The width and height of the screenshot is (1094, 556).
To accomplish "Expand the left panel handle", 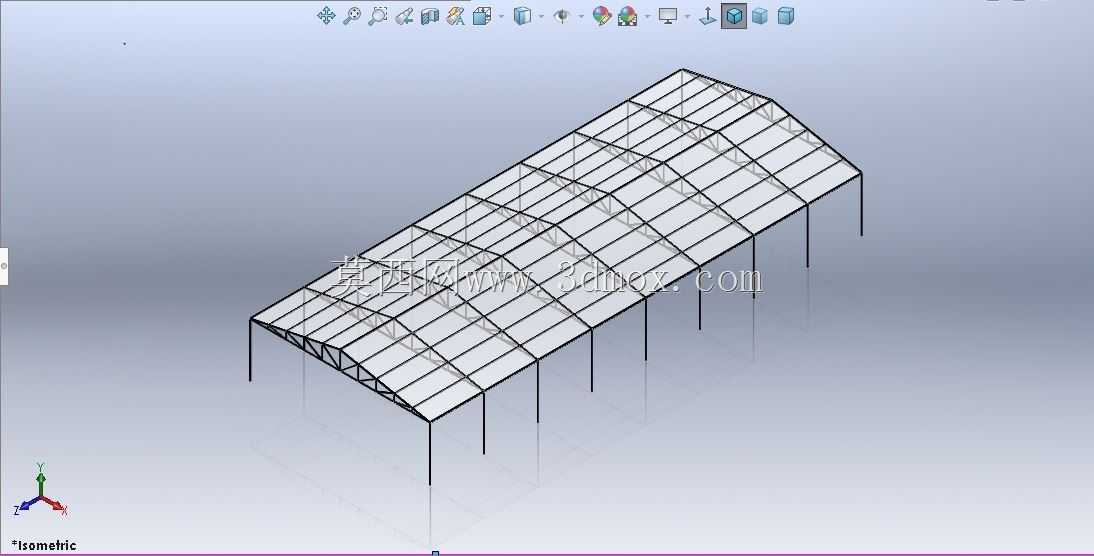I will (x=3, y=266).
